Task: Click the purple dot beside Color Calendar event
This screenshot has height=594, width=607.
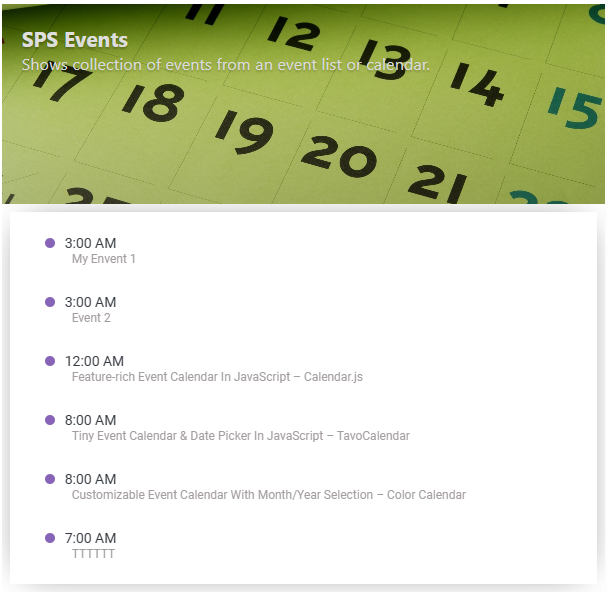Action: [x=50, y=479]
